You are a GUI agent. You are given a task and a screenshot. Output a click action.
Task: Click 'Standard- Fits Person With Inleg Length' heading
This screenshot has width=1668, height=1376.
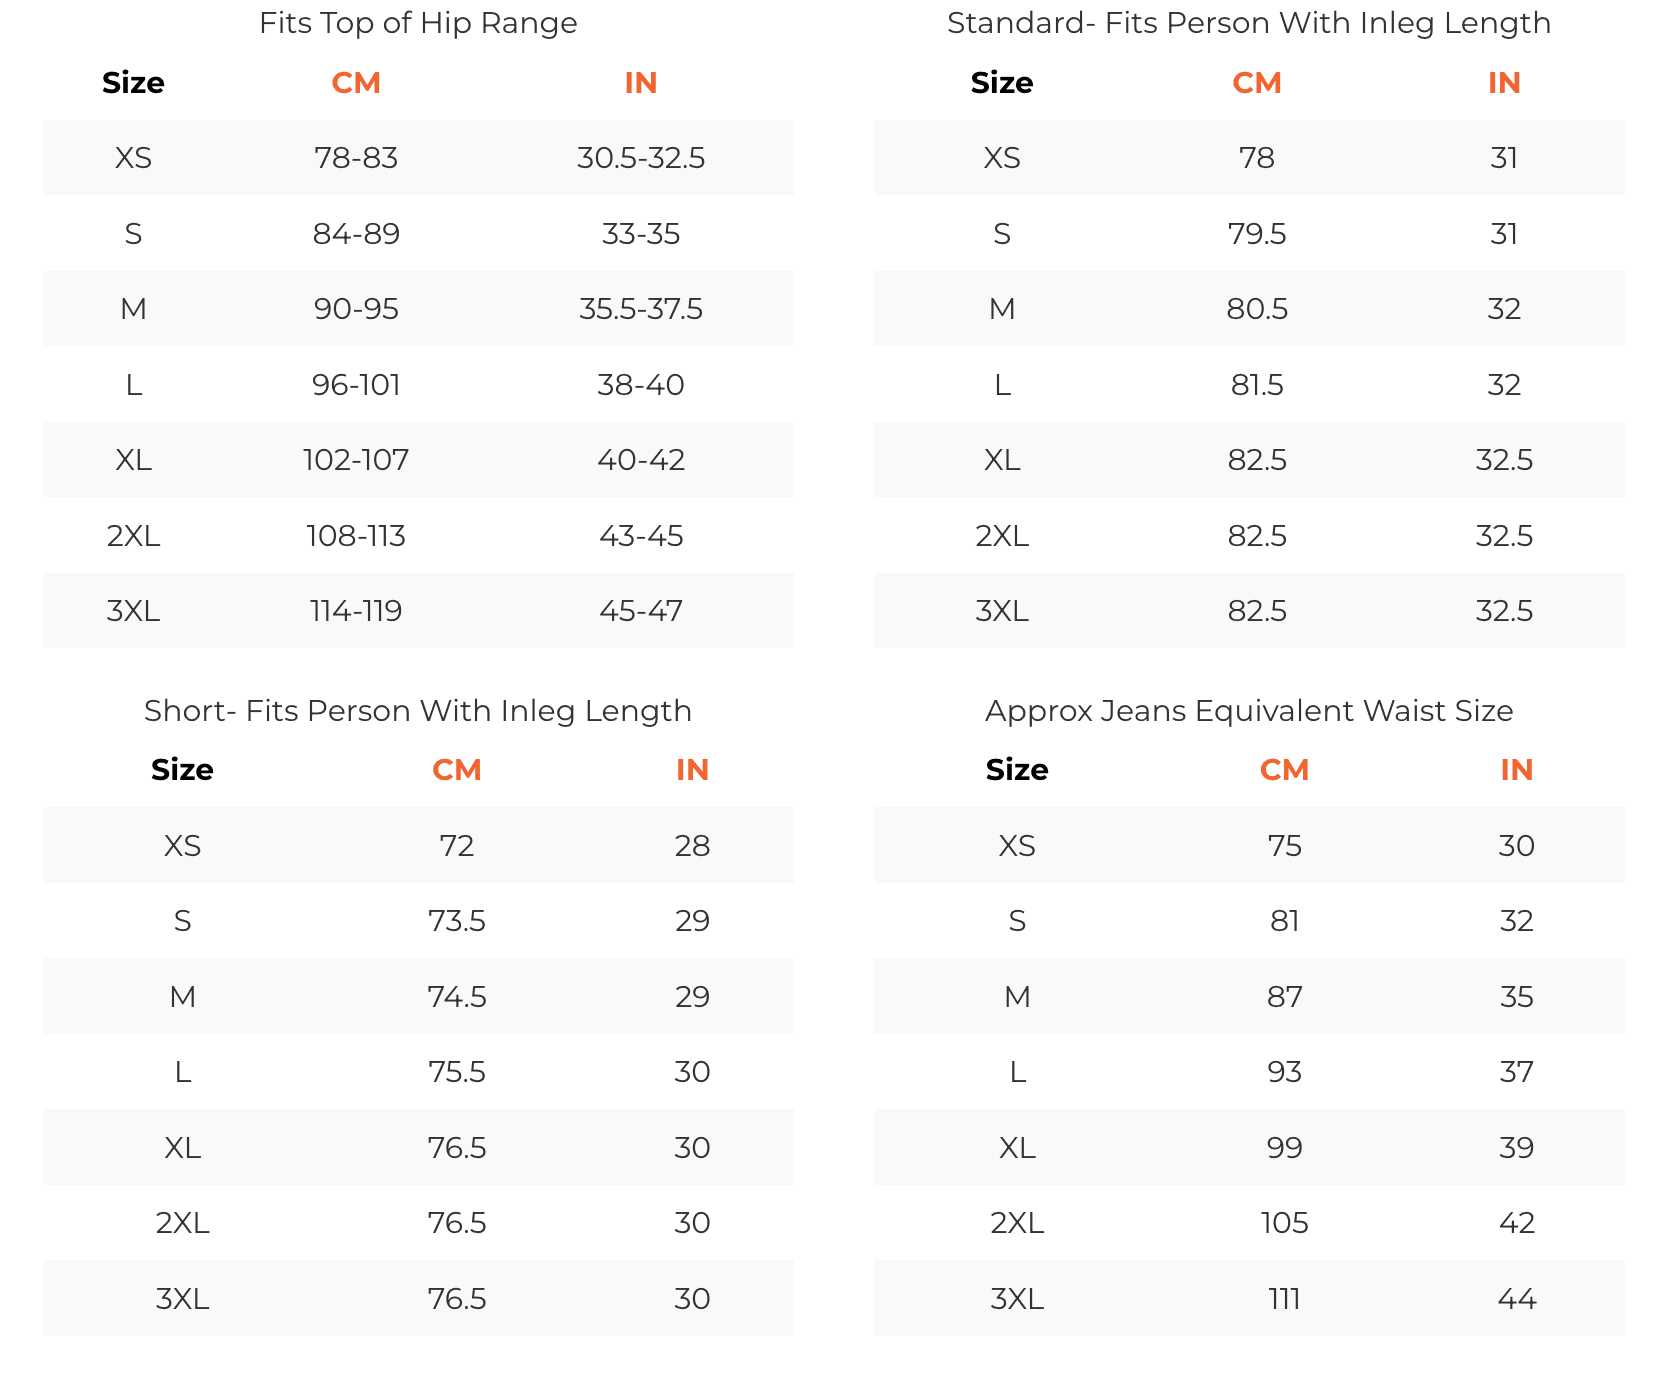click(x=1248, y=23)
